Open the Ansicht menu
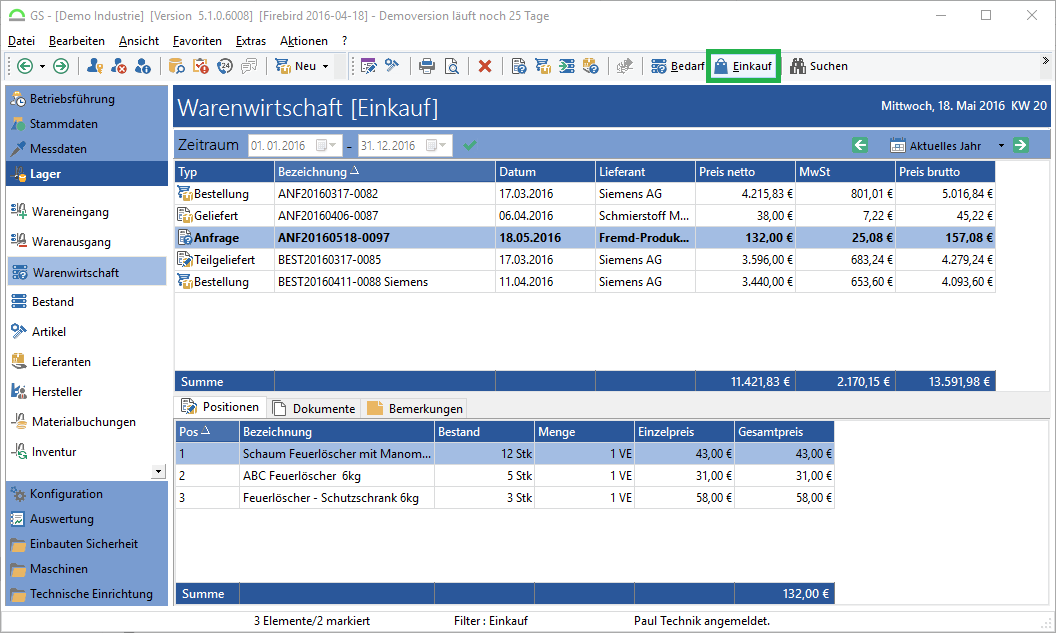Viewport: 1056px width, 633px height. pos(139,41)
